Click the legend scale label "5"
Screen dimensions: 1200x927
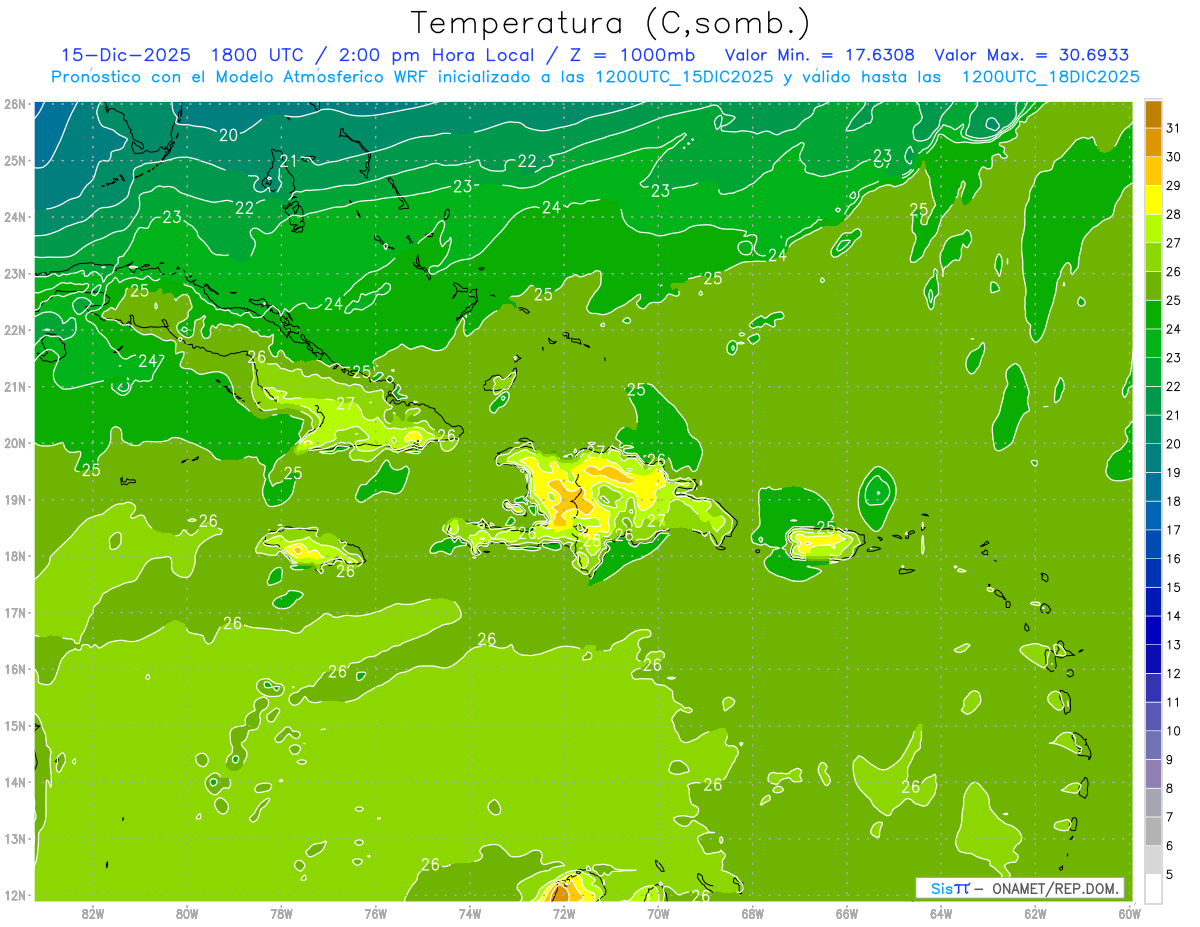[x=1171, y=874]
